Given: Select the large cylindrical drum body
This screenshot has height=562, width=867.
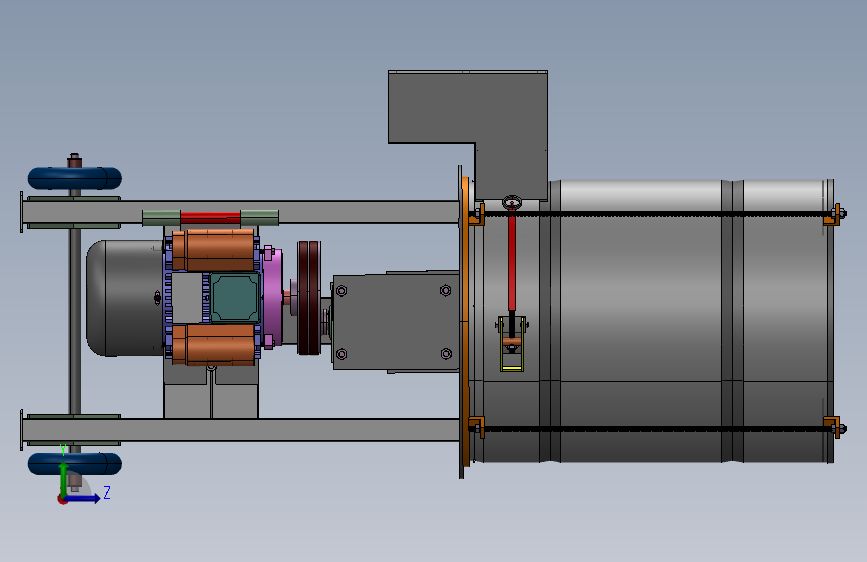Looking at the screenshot, I should pyautogui.click(x=652, y=321).
